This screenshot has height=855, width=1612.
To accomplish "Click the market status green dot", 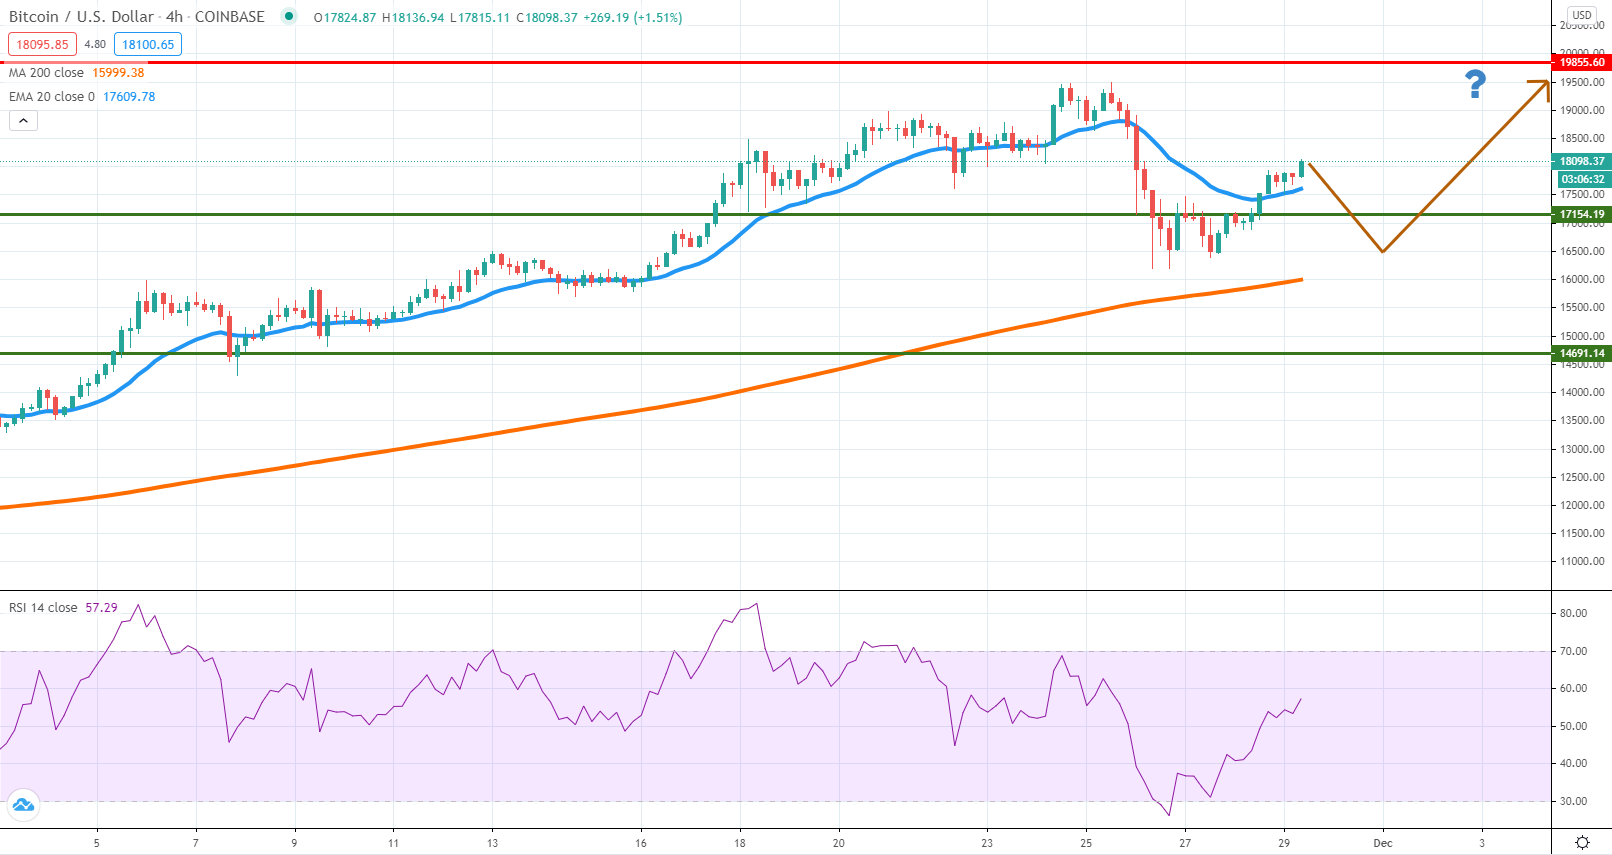I will point(289,16).
